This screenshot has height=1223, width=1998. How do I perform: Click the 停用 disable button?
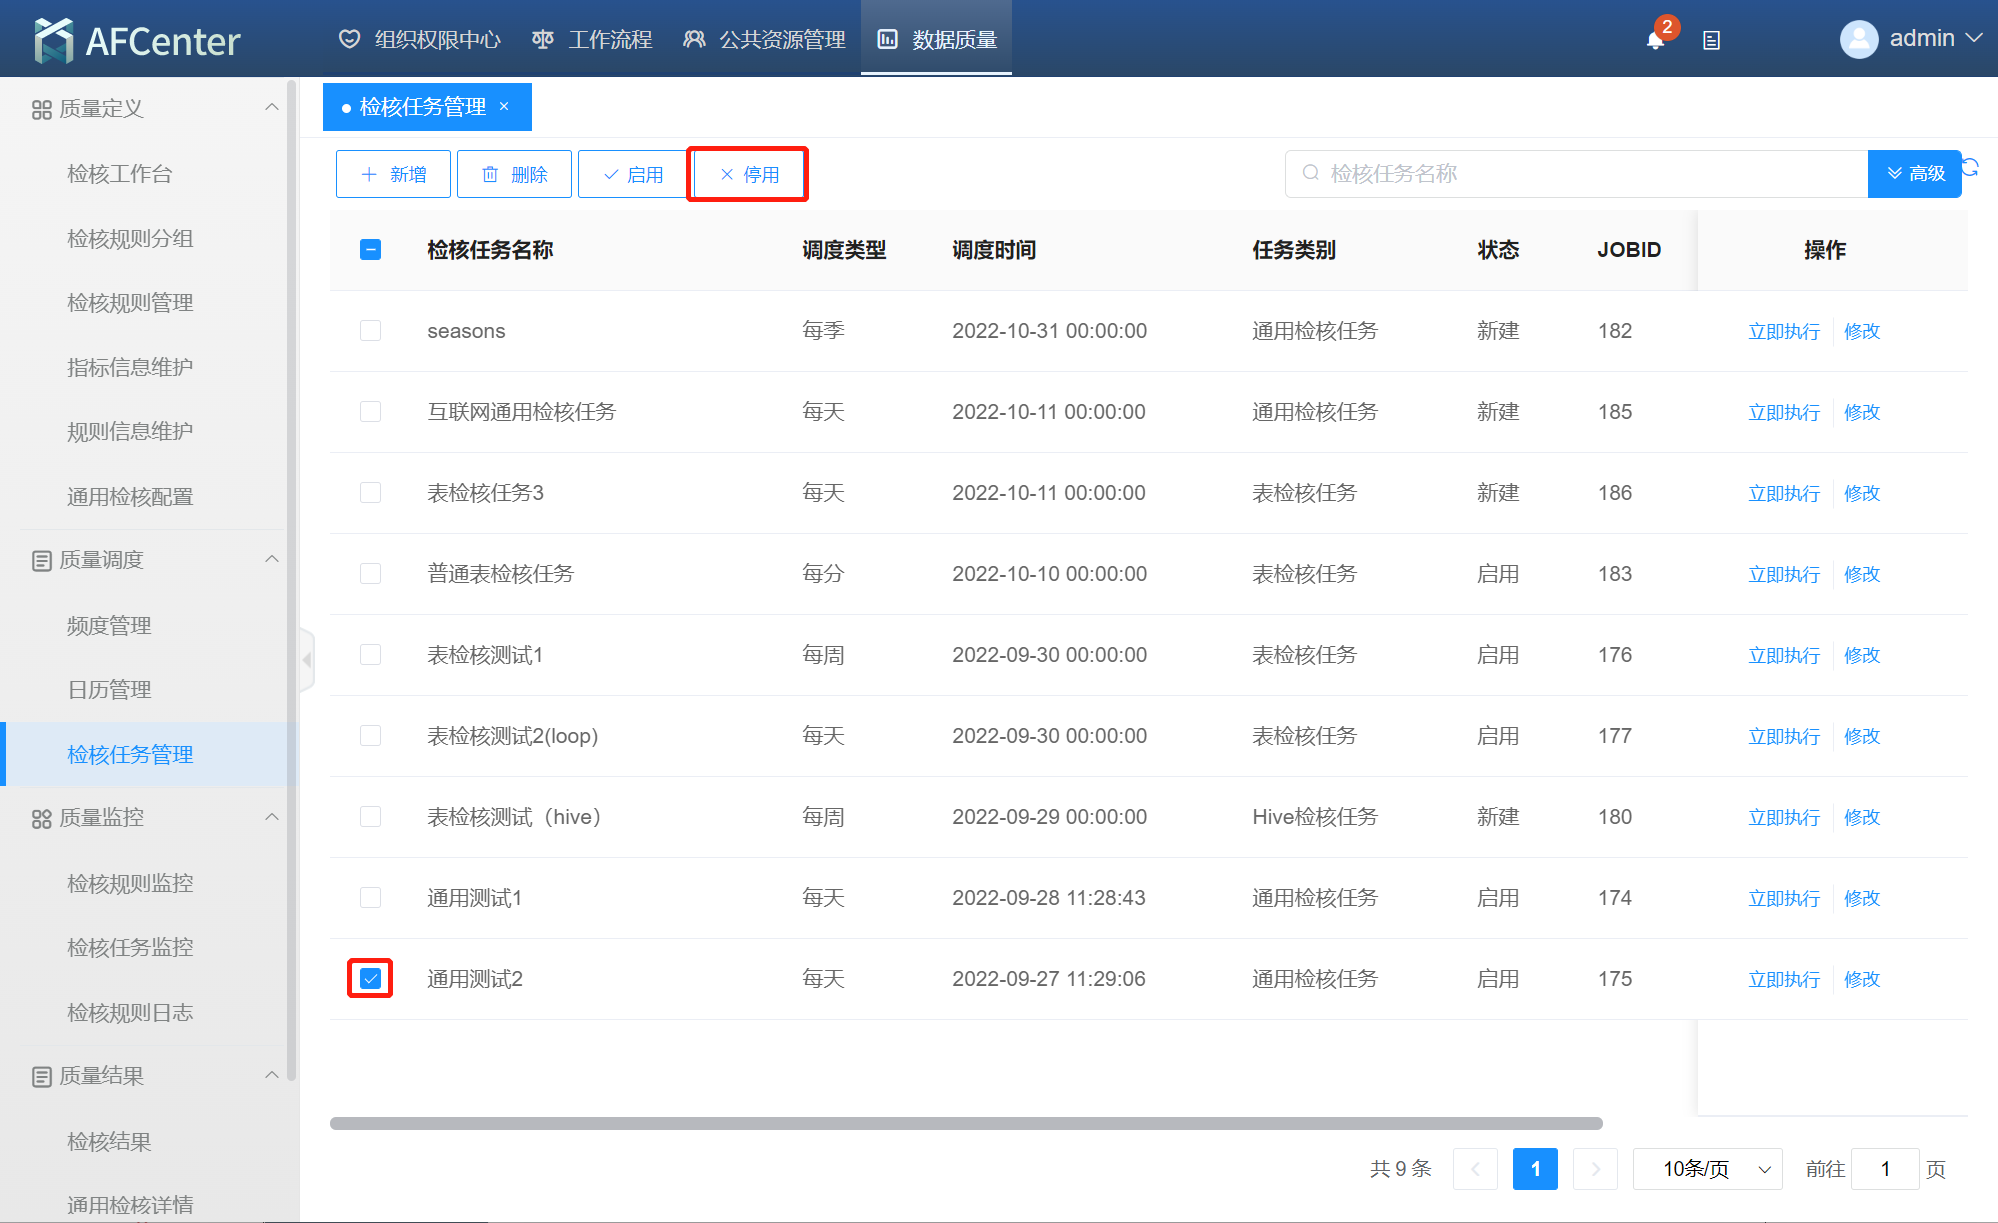749,174
